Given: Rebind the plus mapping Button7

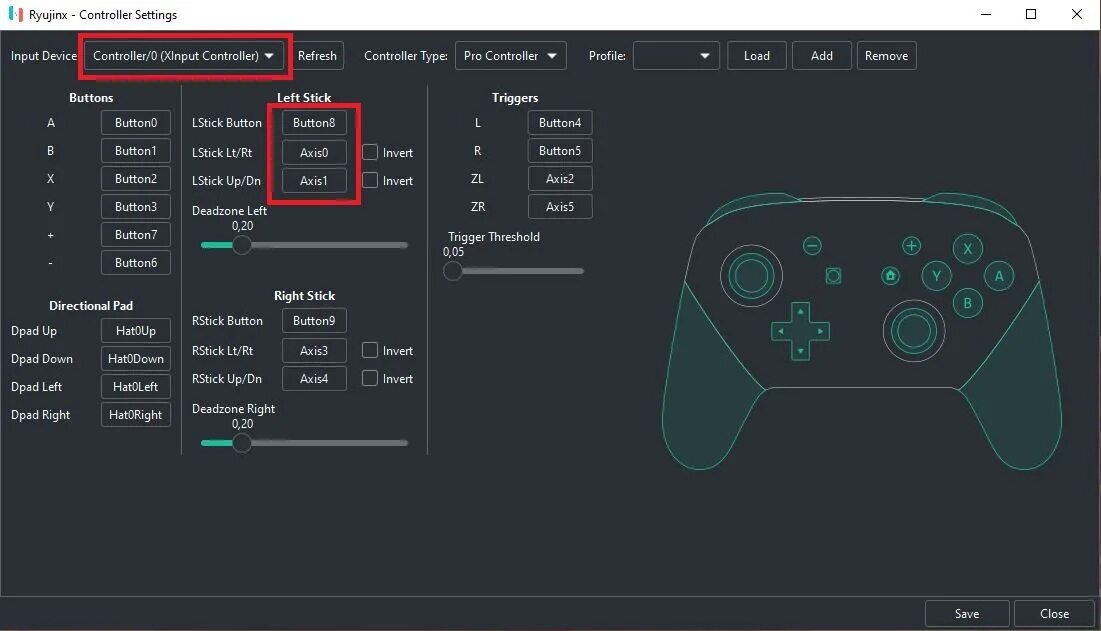Looking at the screenshot, I should point(136,234).
